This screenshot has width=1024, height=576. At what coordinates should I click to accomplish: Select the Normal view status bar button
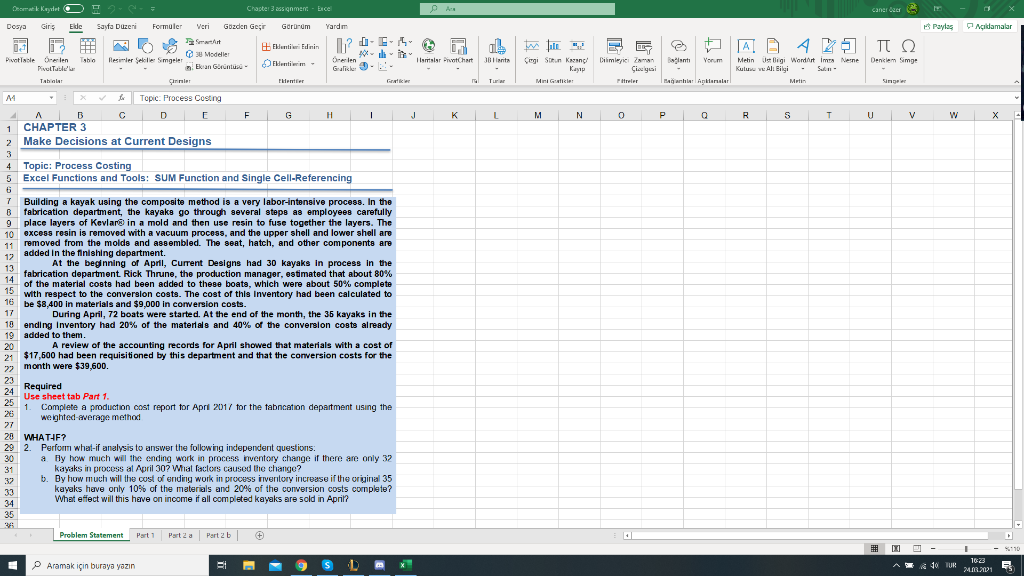[874, 549]
